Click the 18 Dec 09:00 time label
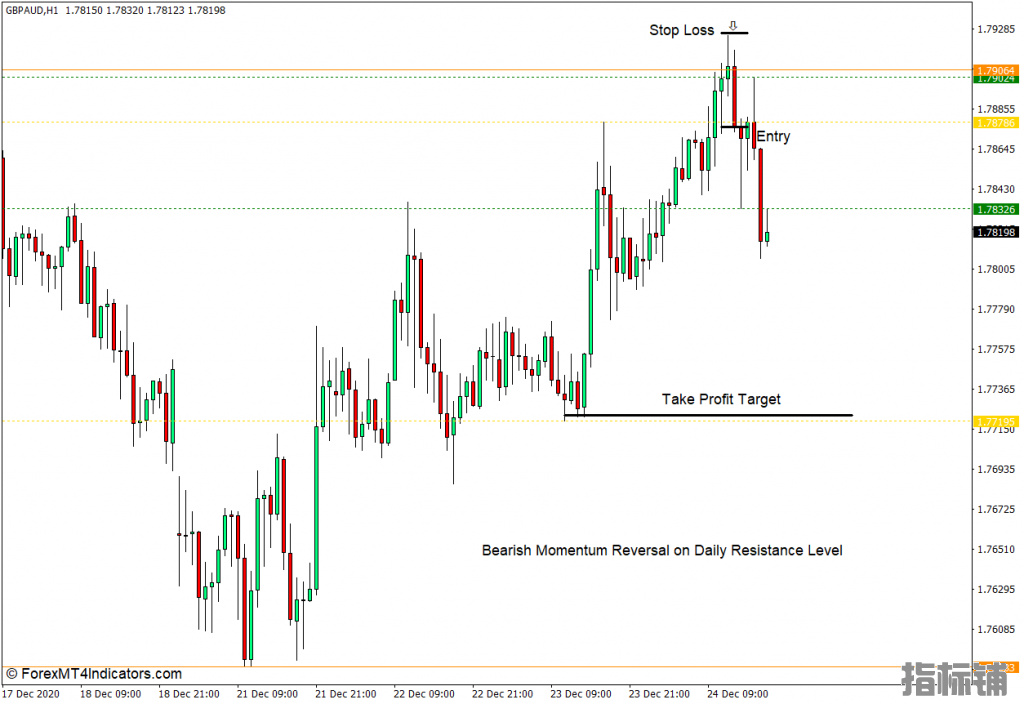1024x704 pixels. tap(110, 694)
